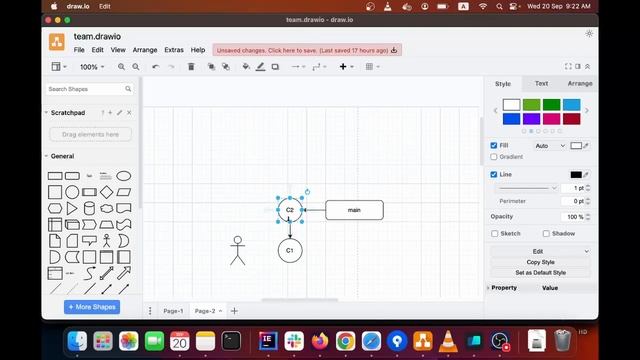Send selected shape to back
The image size is (640, 360).
[x=226, y=67]
